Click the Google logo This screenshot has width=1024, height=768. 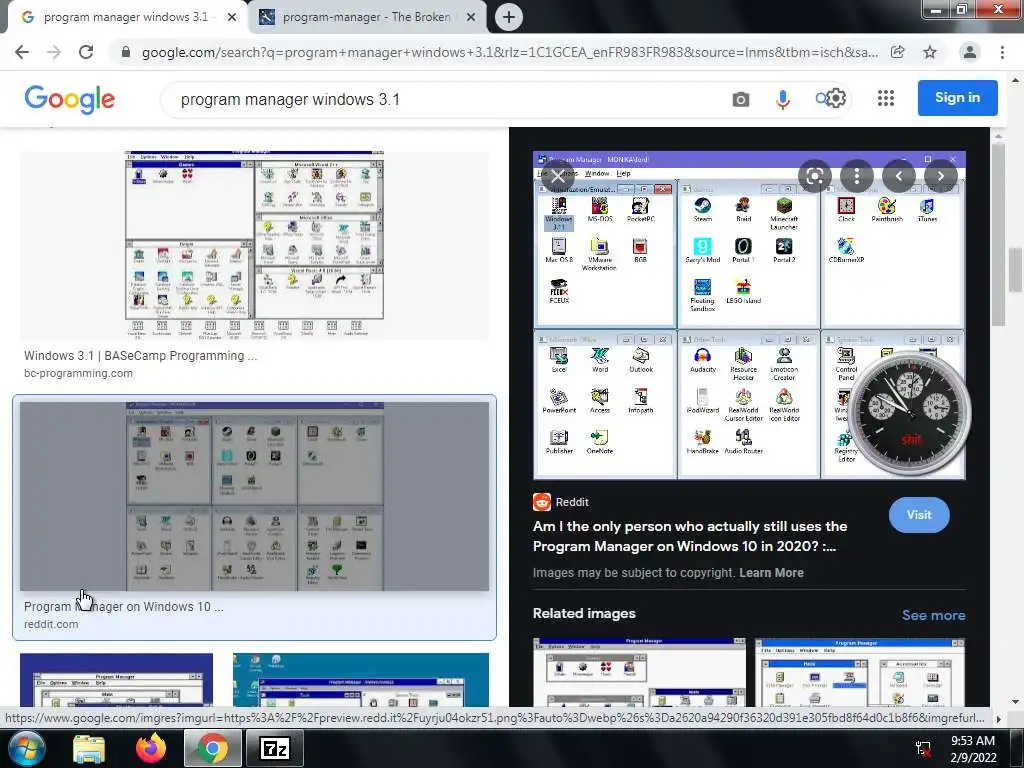pos(70,99)
